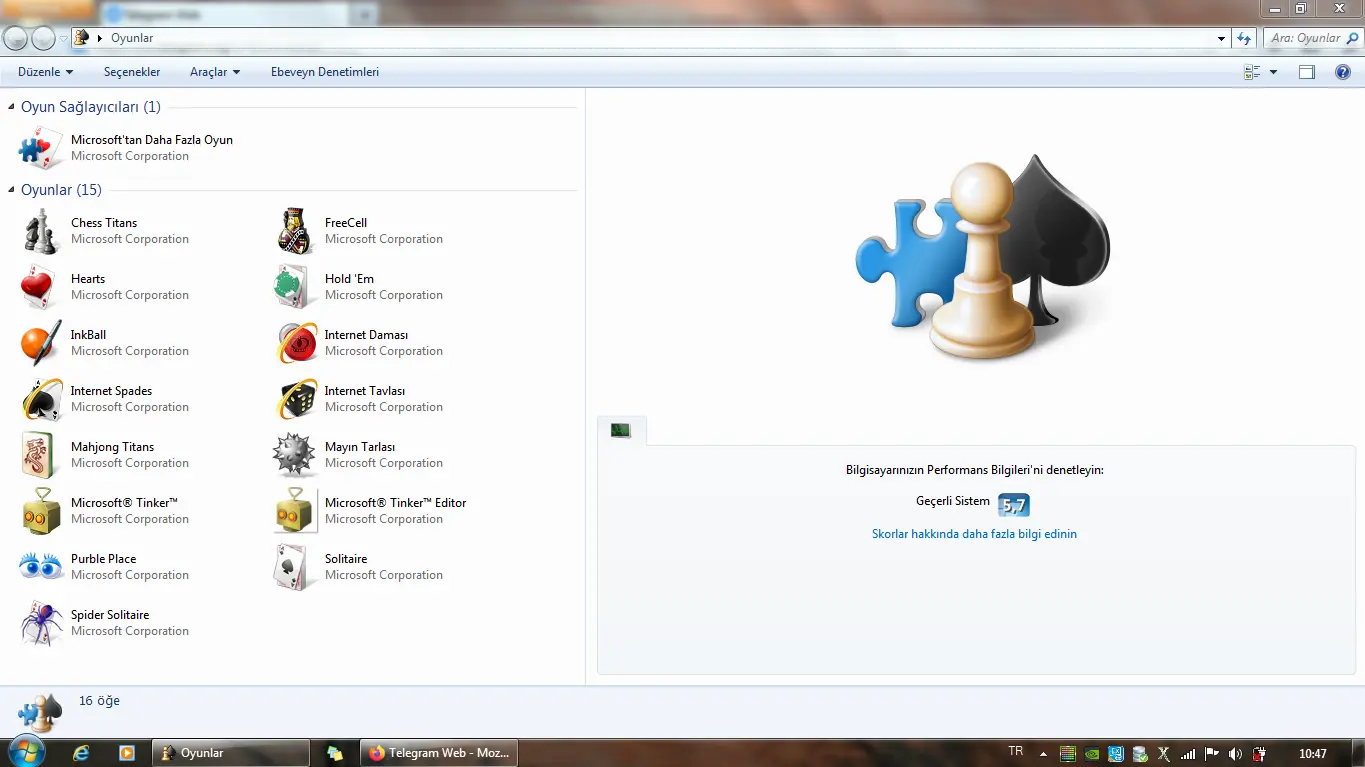The image size is (1365, 767).
Task: Switch to Oyunlar taskbar window
Action: tap(231, 753)
